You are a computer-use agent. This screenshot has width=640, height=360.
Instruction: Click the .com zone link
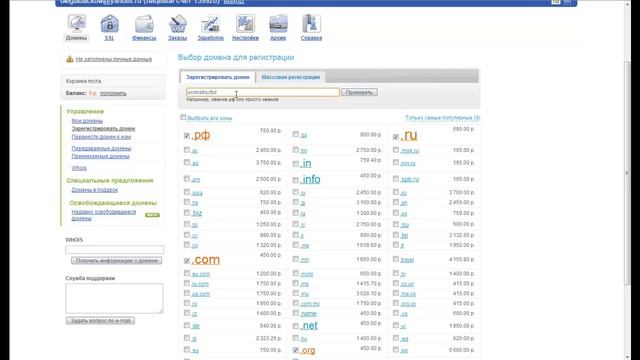tap(206, 260)
